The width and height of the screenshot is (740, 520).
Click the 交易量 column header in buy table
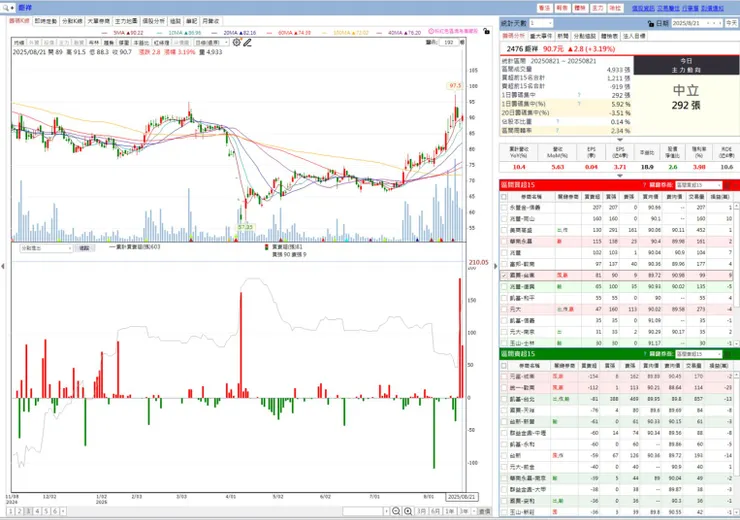pyautogui.click(x=696, y=197)
